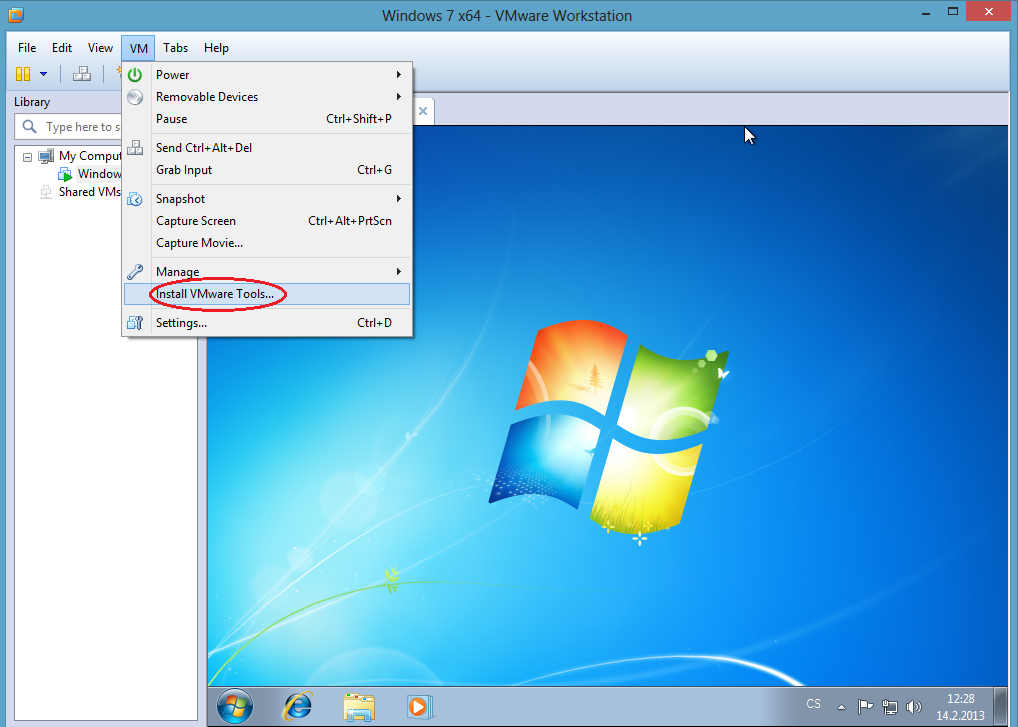Click the Snapshot icon in the VM menu
Screen dimensions: 1018x727
pos(134,198)
